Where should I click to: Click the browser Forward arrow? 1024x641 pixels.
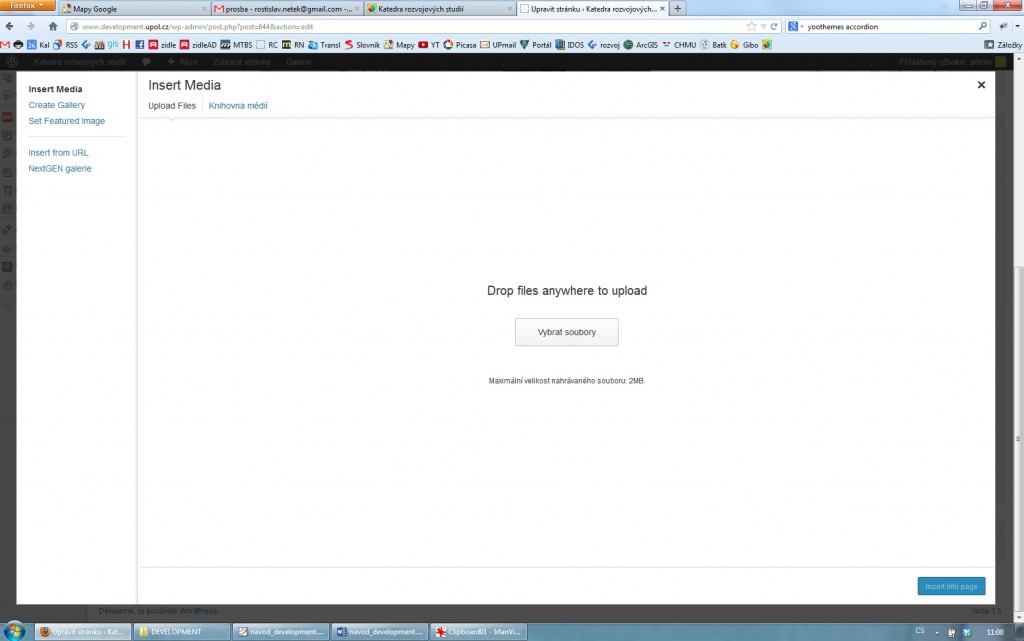pyautogui.click(x=31, y=26)
